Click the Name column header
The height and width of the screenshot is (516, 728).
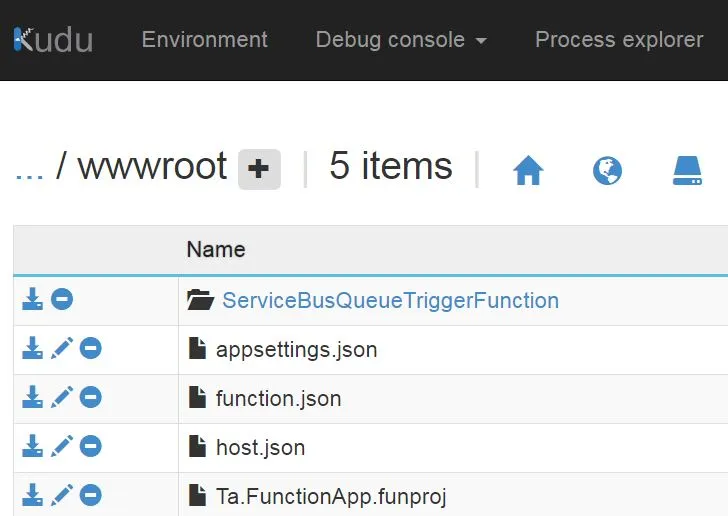tap(216, 249)
